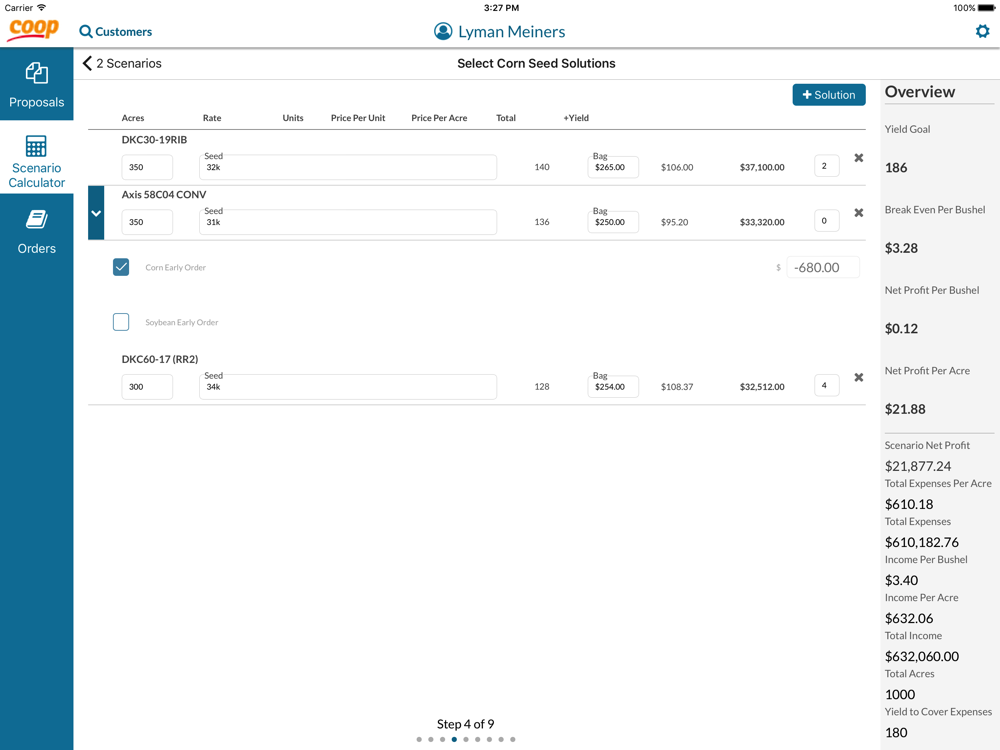The width and height of the screenshot is (1000, 750).
Task: Tap the battery status indicator
Action: click(985, 8)
